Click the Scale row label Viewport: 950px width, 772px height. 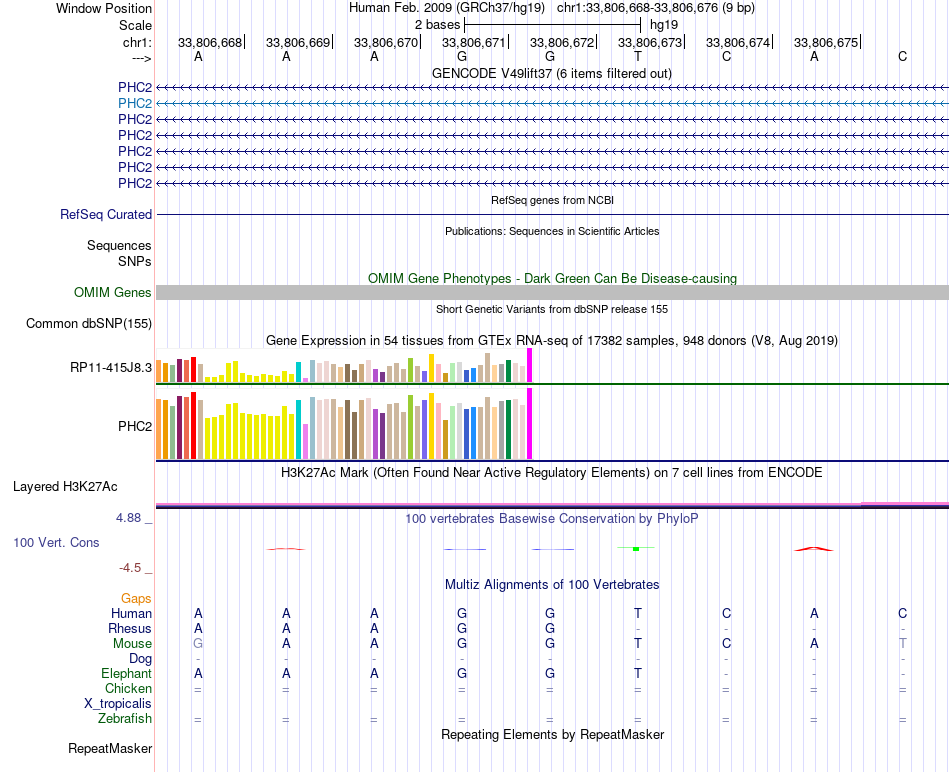(x=135, y=25)
